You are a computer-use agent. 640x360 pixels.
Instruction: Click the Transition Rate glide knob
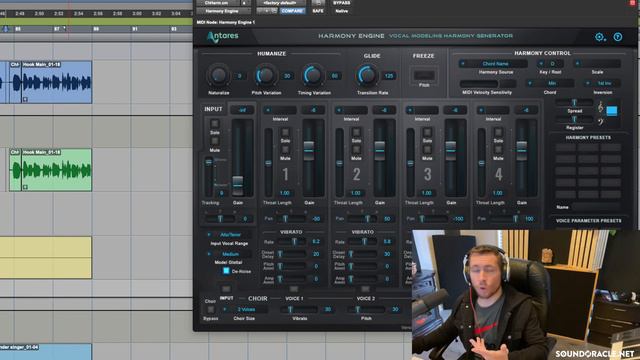pos(367,75)
